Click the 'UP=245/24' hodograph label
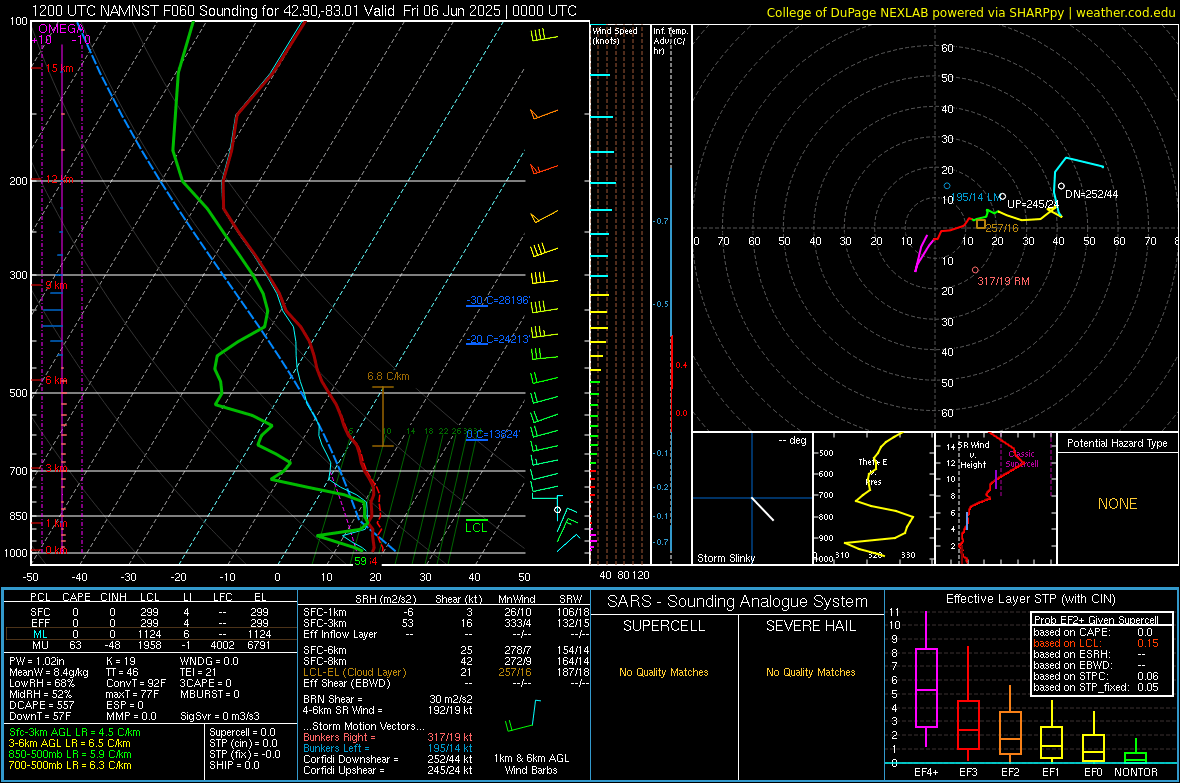1180x783 pixels. (1032, 204)
